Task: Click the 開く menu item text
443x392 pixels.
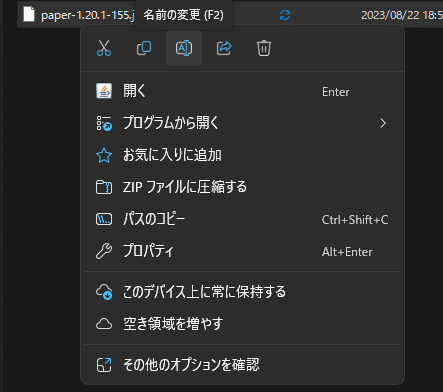Action: [134, 91]
